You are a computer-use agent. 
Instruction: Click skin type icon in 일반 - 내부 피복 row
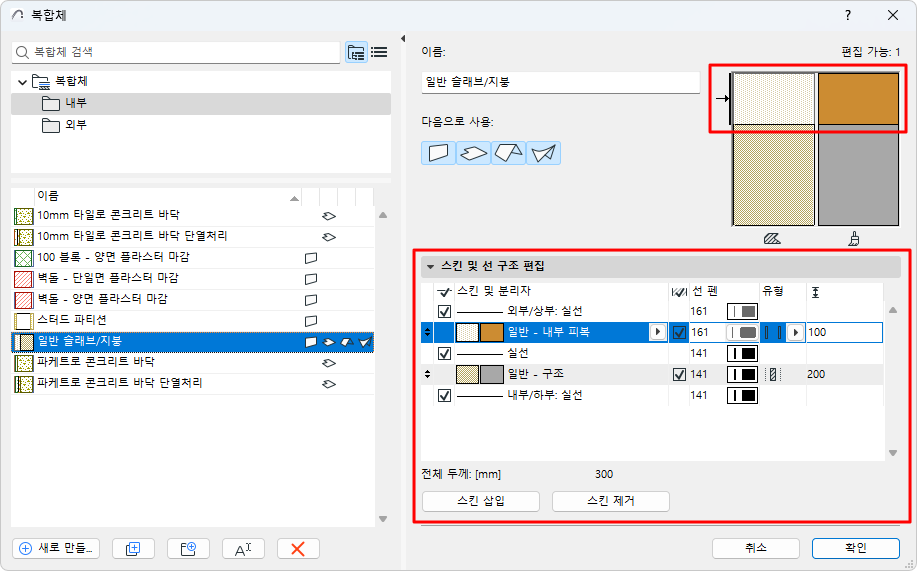click(773, 332)
